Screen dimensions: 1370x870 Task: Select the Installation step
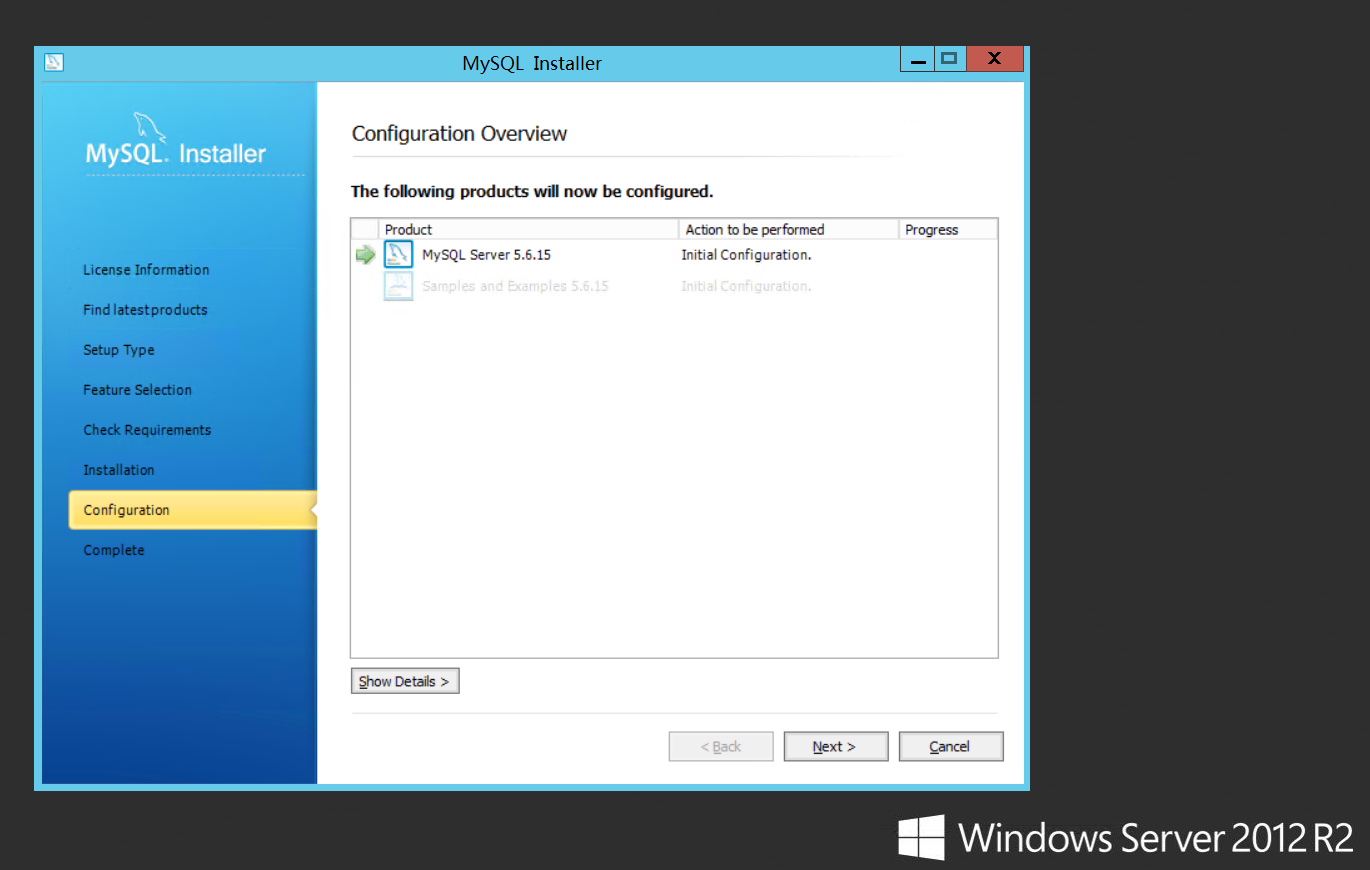(x=119, y=470)
